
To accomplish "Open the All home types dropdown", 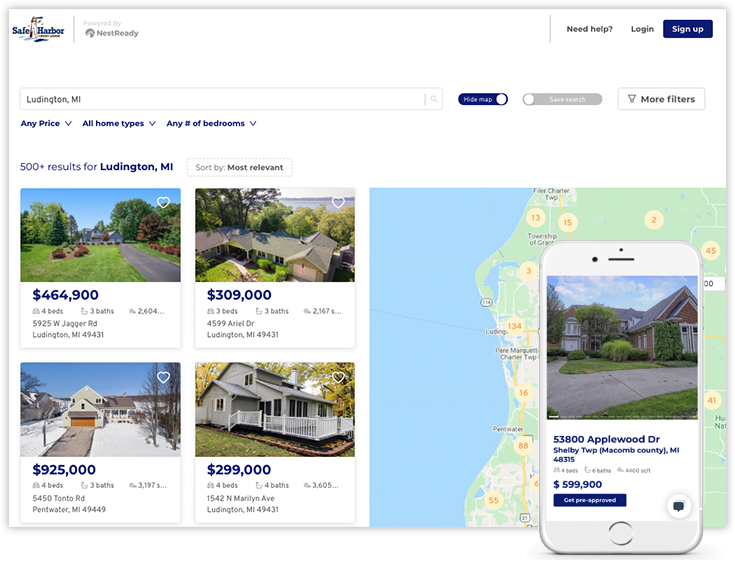I will point(119,123).
